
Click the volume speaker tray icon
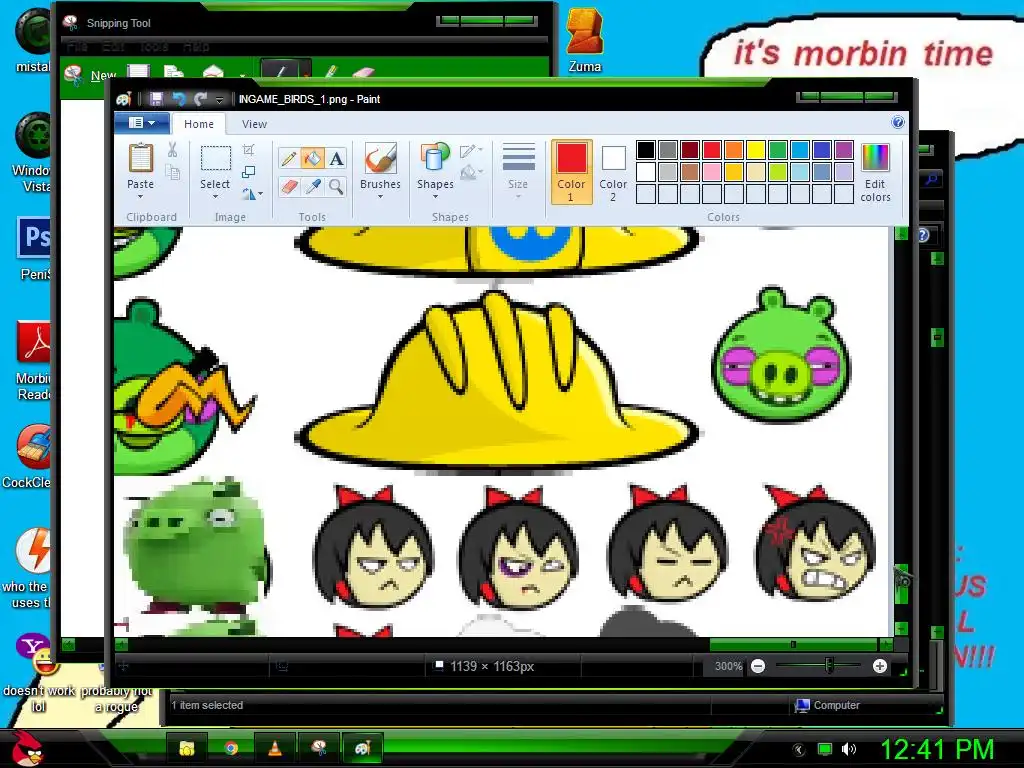[x=849, y=749]
